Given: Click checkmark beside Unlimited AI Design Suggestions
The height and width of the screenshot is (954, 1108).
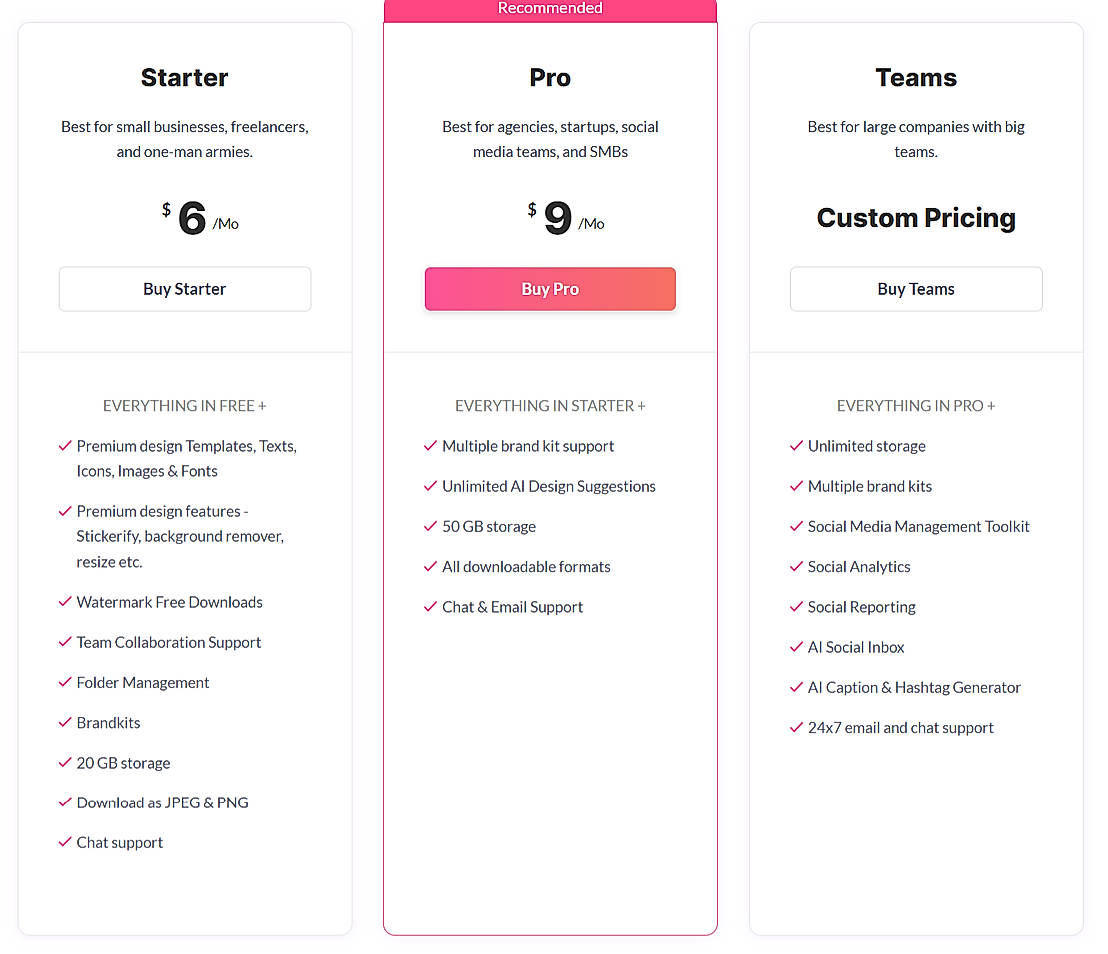Looking at the screenshot, I should (x=431, y=486).
